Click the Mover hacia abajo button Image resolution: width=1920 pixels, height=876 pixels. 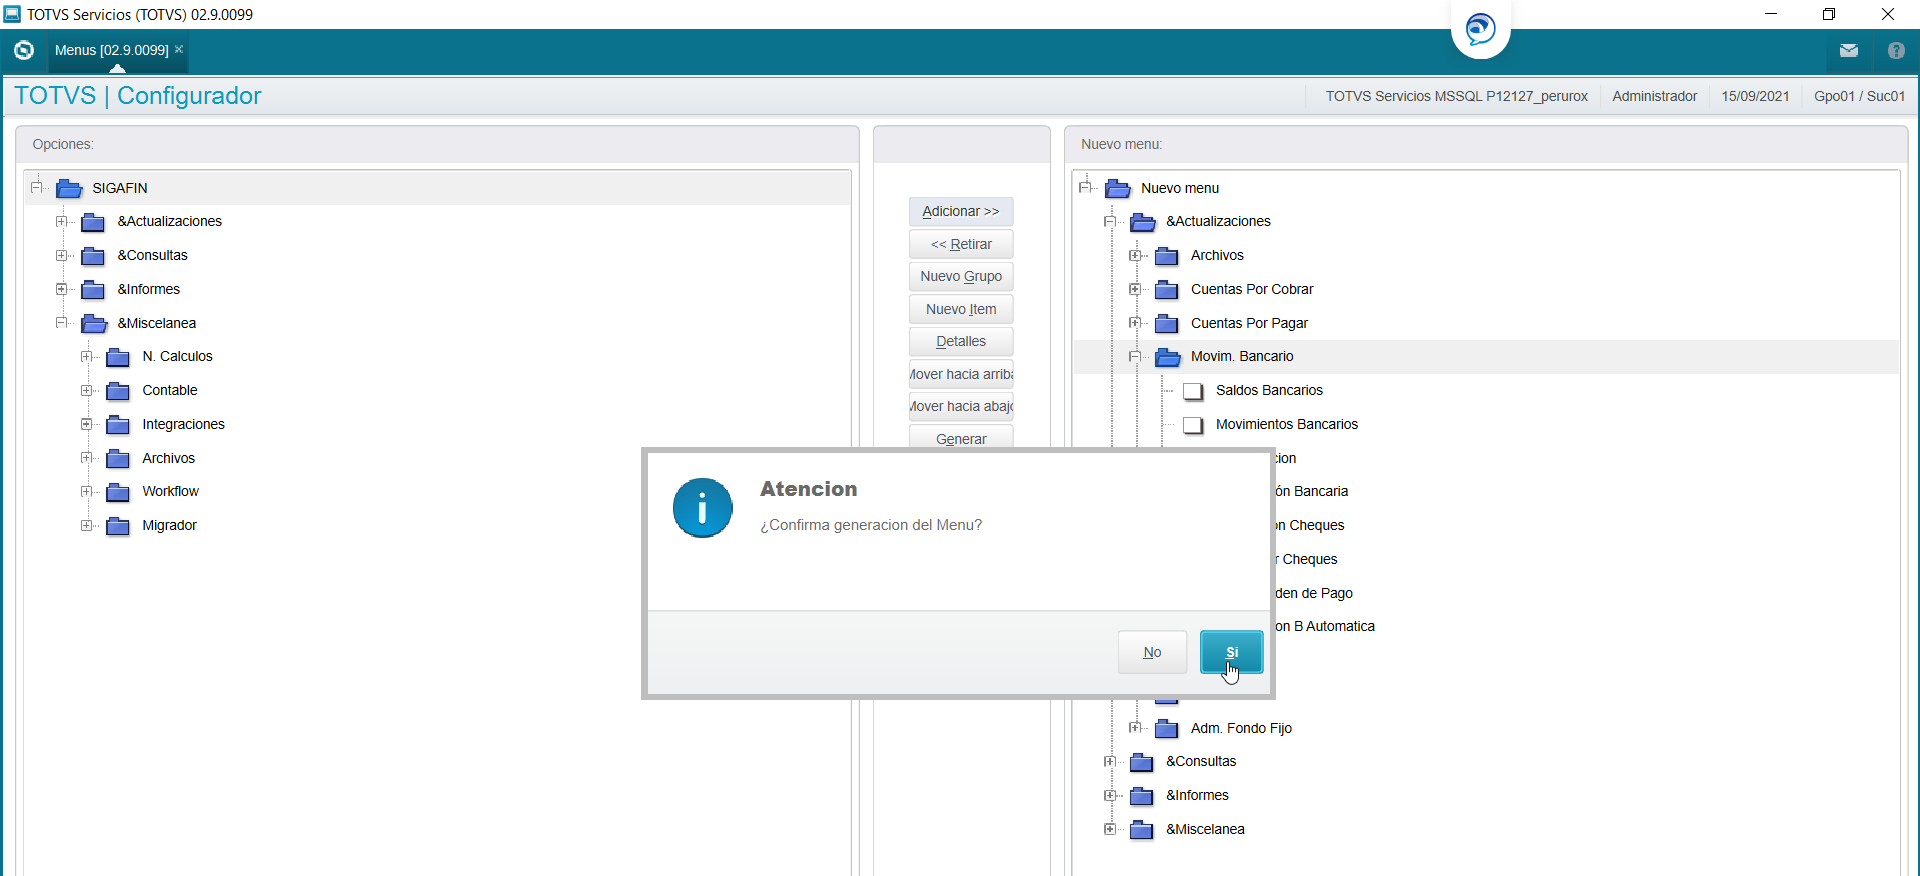961,406
